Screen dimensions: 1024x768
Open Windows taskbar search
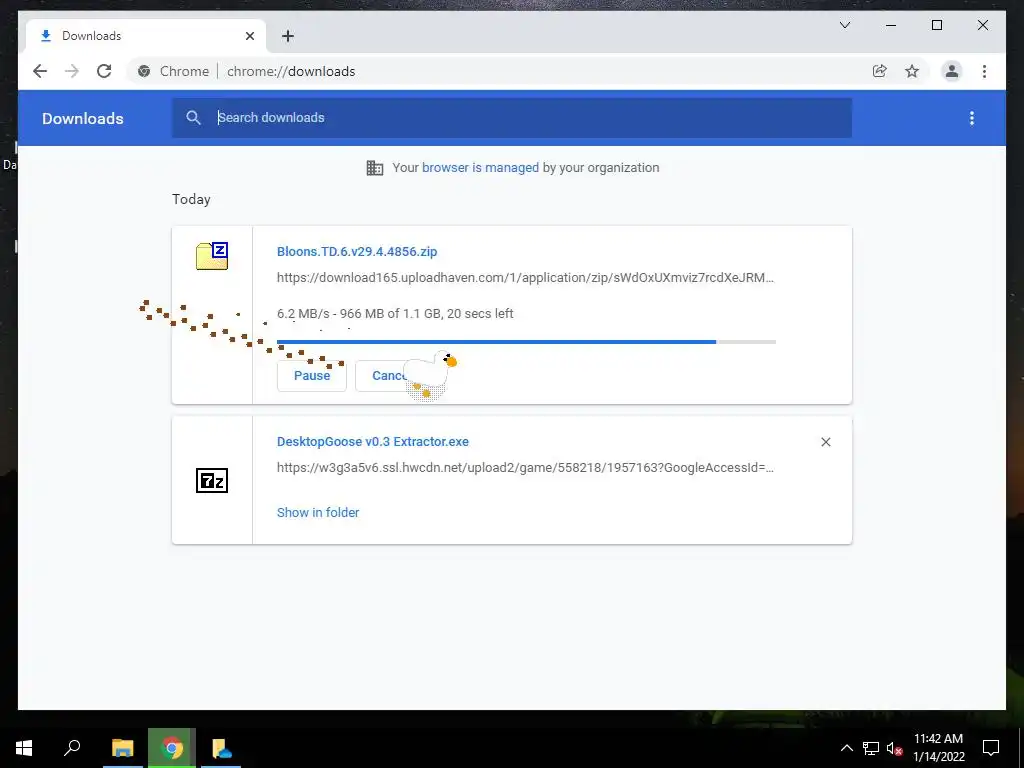[x=72, y=748]
